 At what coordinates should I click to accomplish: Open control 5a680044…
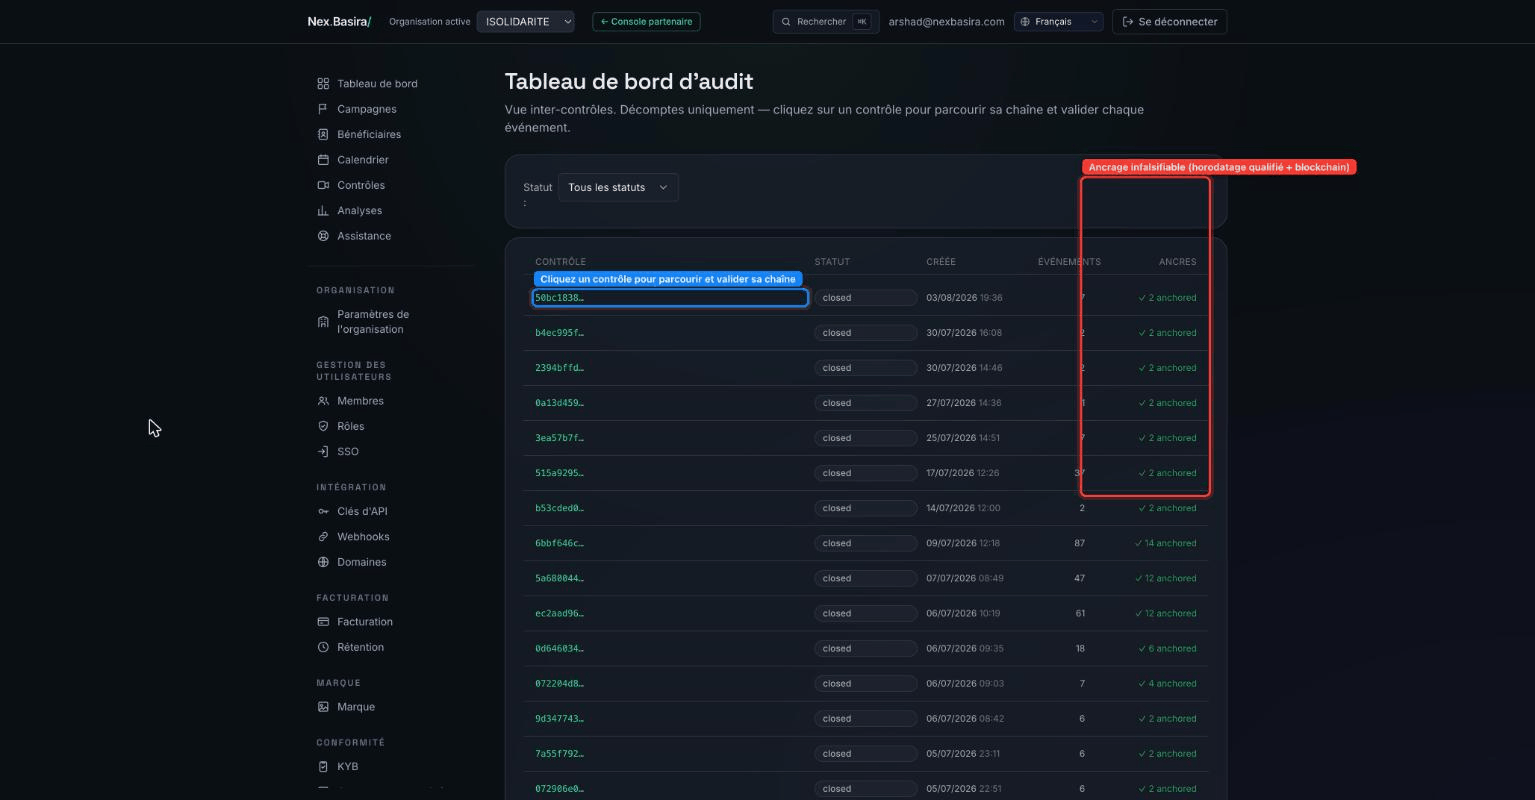pyautogui.click(x=559, y=578)
